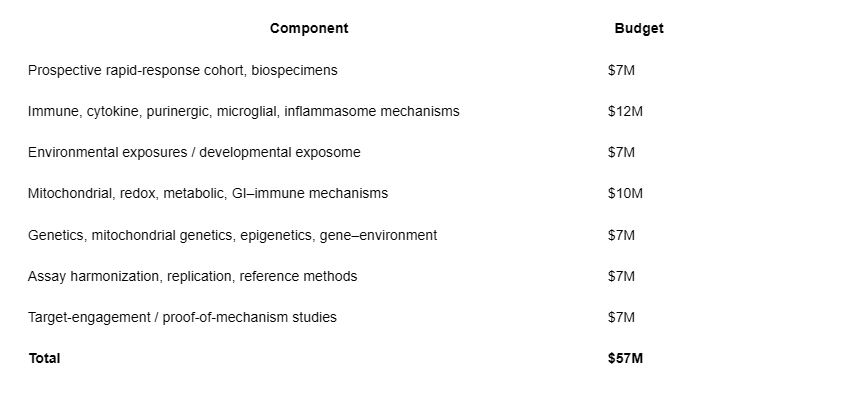Select Genetics, mitochondrial genetics, epigenetics cell
The height and width of the screenshot is (407, 851).
[232, 236]
